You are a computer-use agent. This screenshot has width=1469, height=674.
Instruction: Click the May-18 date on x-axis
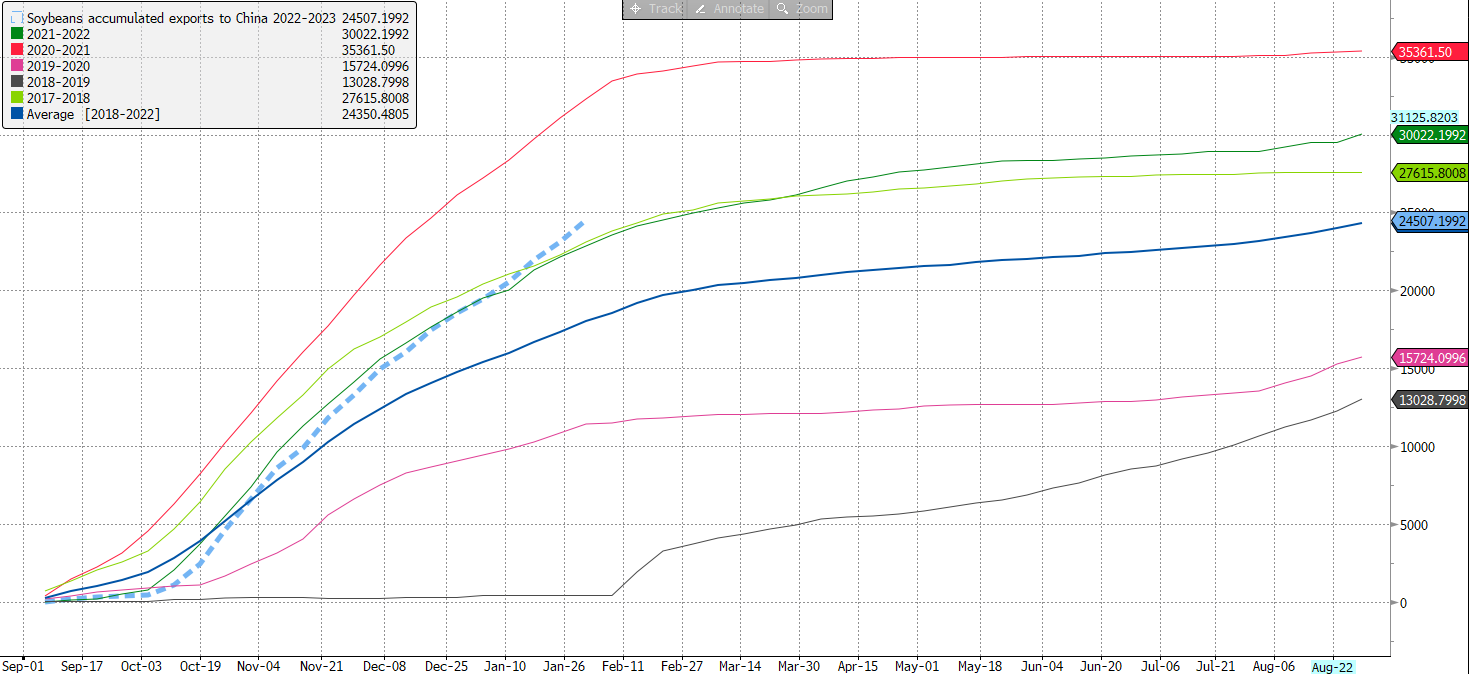[x=979, y=666]
